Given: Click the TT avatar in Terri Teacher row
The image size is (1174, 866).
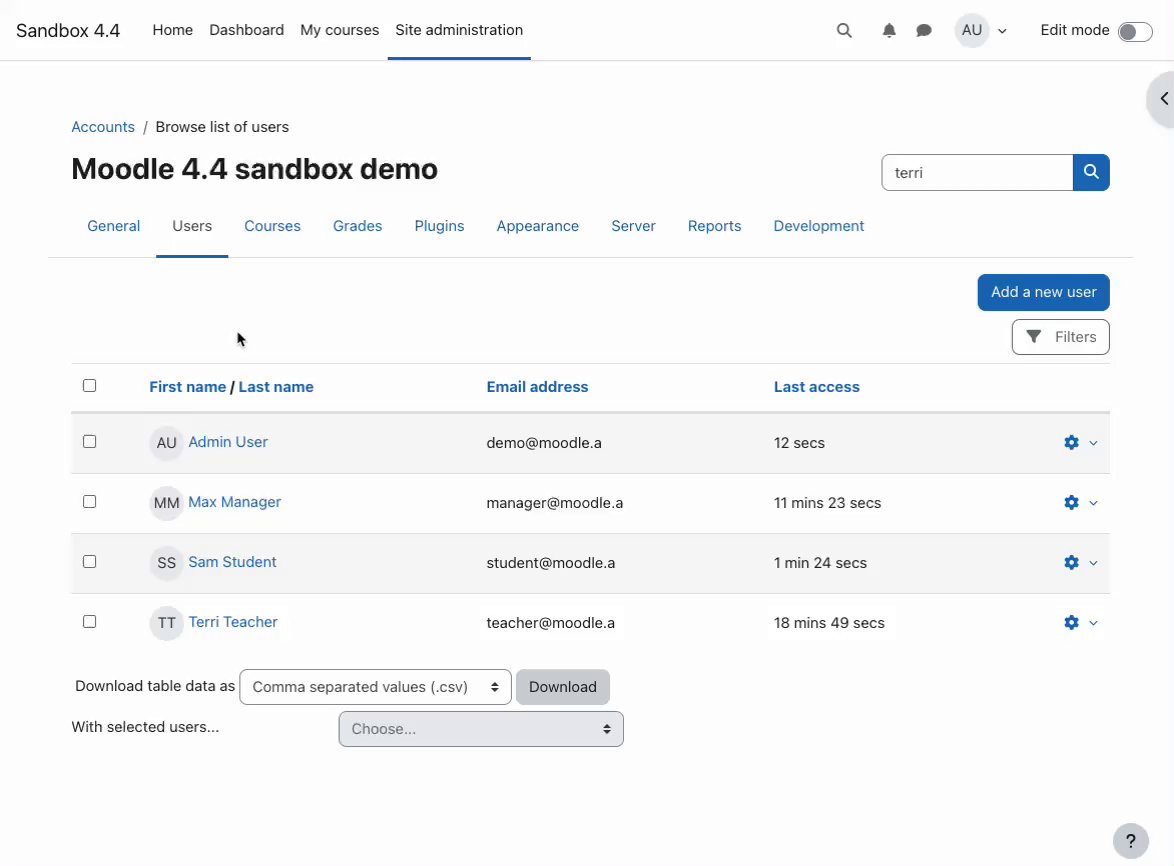Looking at the screenshot, I should (166, 623).
